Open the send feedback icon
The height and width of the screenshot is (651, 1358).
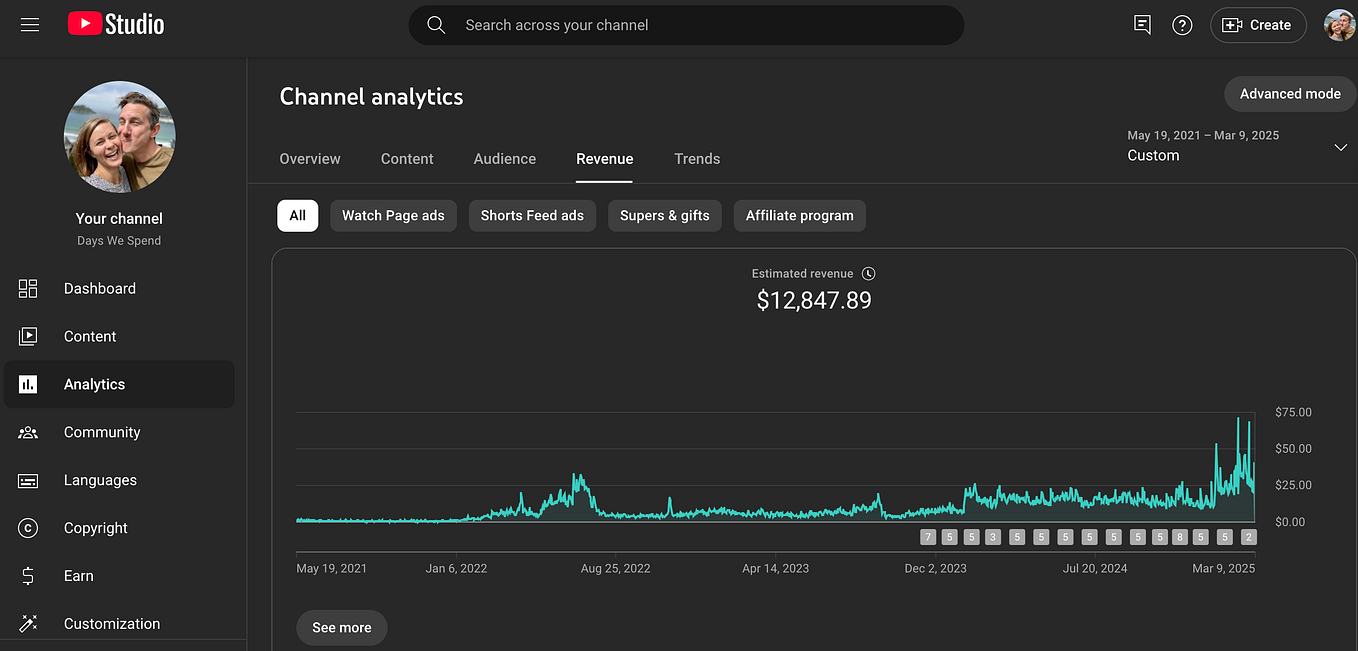(1142, 24)
